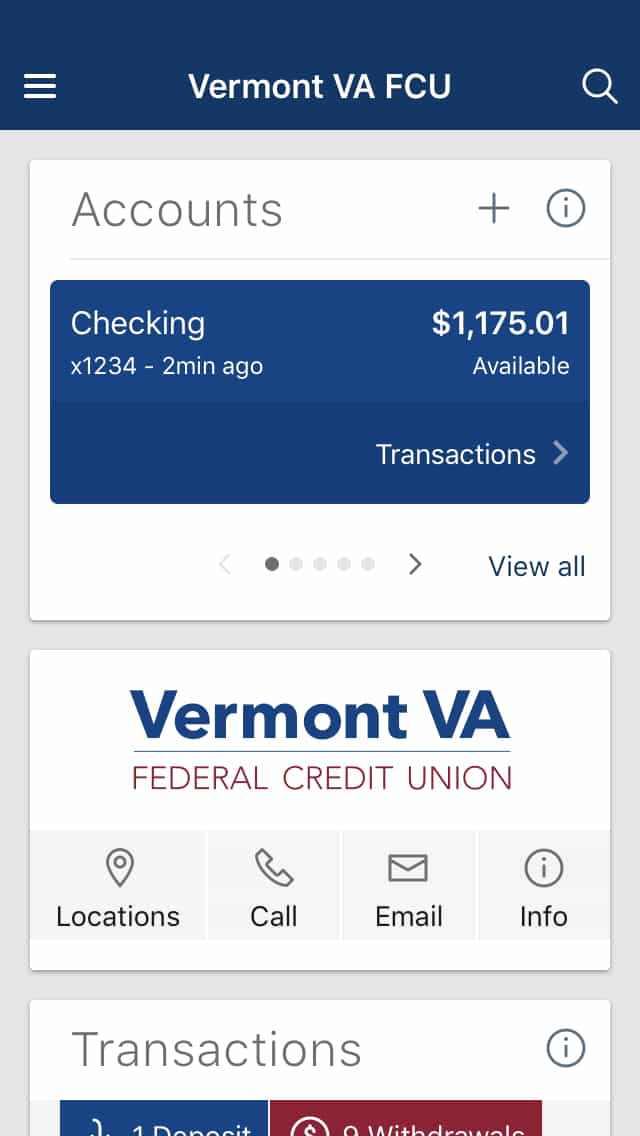Screen dimensions: 640x1136
Task: Tap the search magnifier icon
Action: coord(599,87)
